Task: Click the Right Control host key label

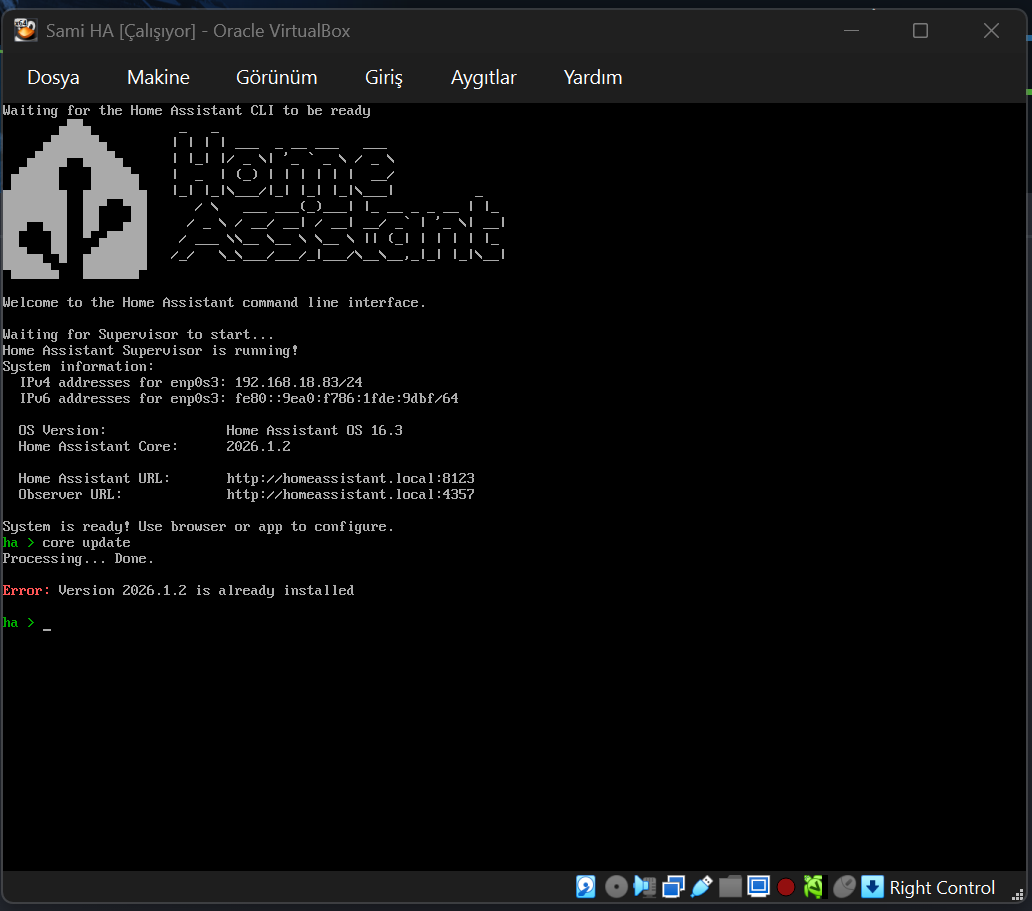Action: tap(942, 888)
